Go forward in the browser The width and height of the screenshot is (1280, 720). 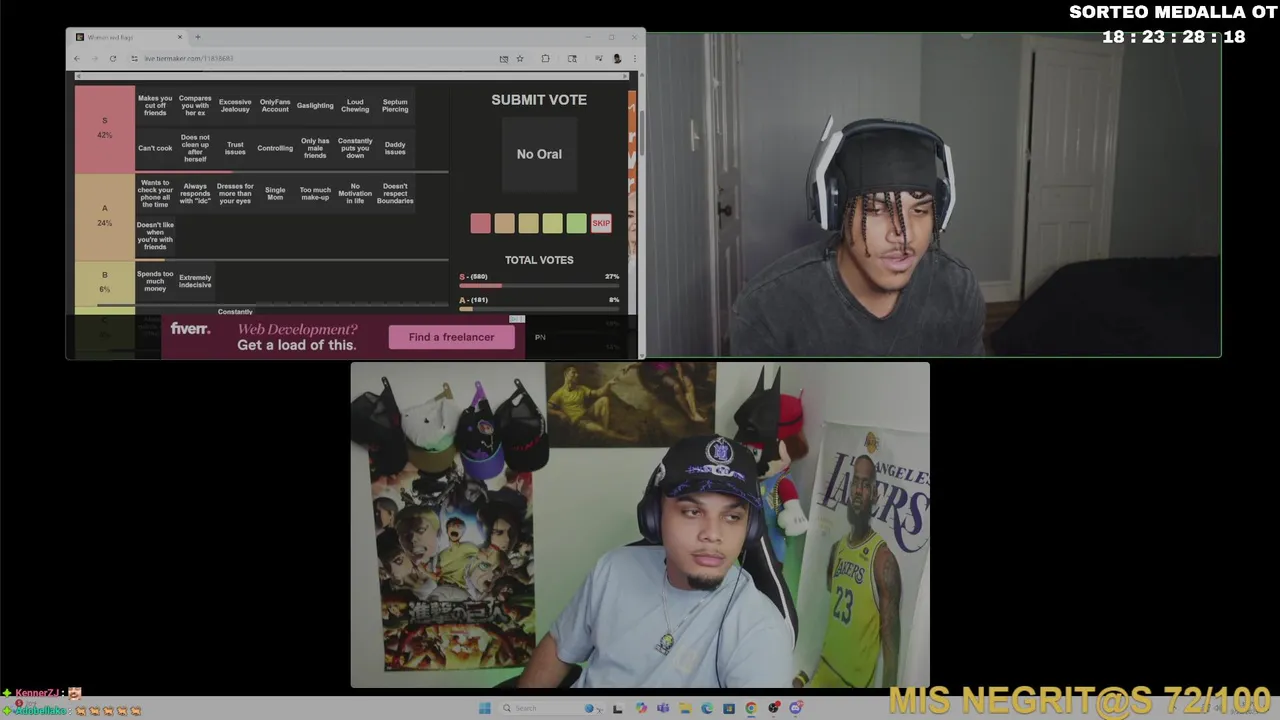click(94, 58)
